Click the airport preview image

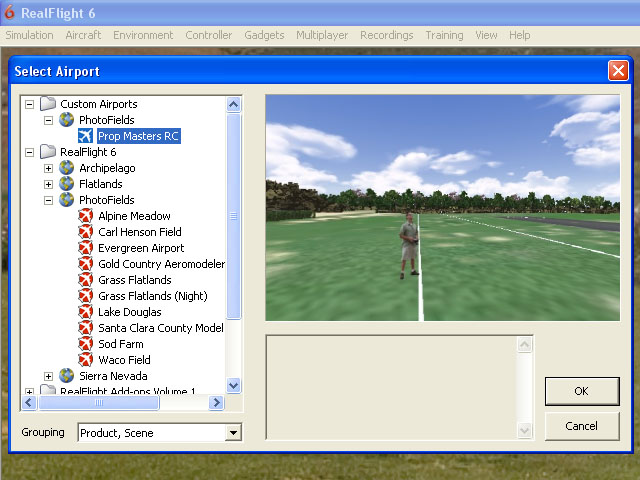pos(442,208)
